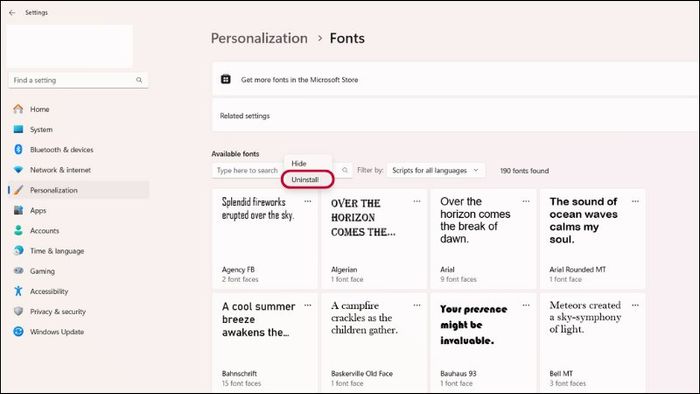Open Time & language settings label
The width and height of the screenshot is (700, 394).
(57, 251)
